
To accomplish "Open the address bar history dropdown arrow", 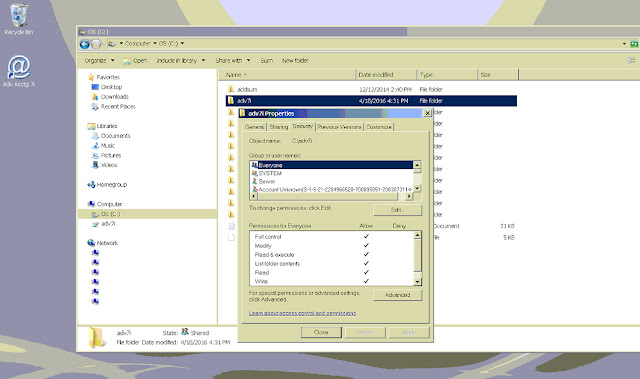I will click(x=624, y=44).
